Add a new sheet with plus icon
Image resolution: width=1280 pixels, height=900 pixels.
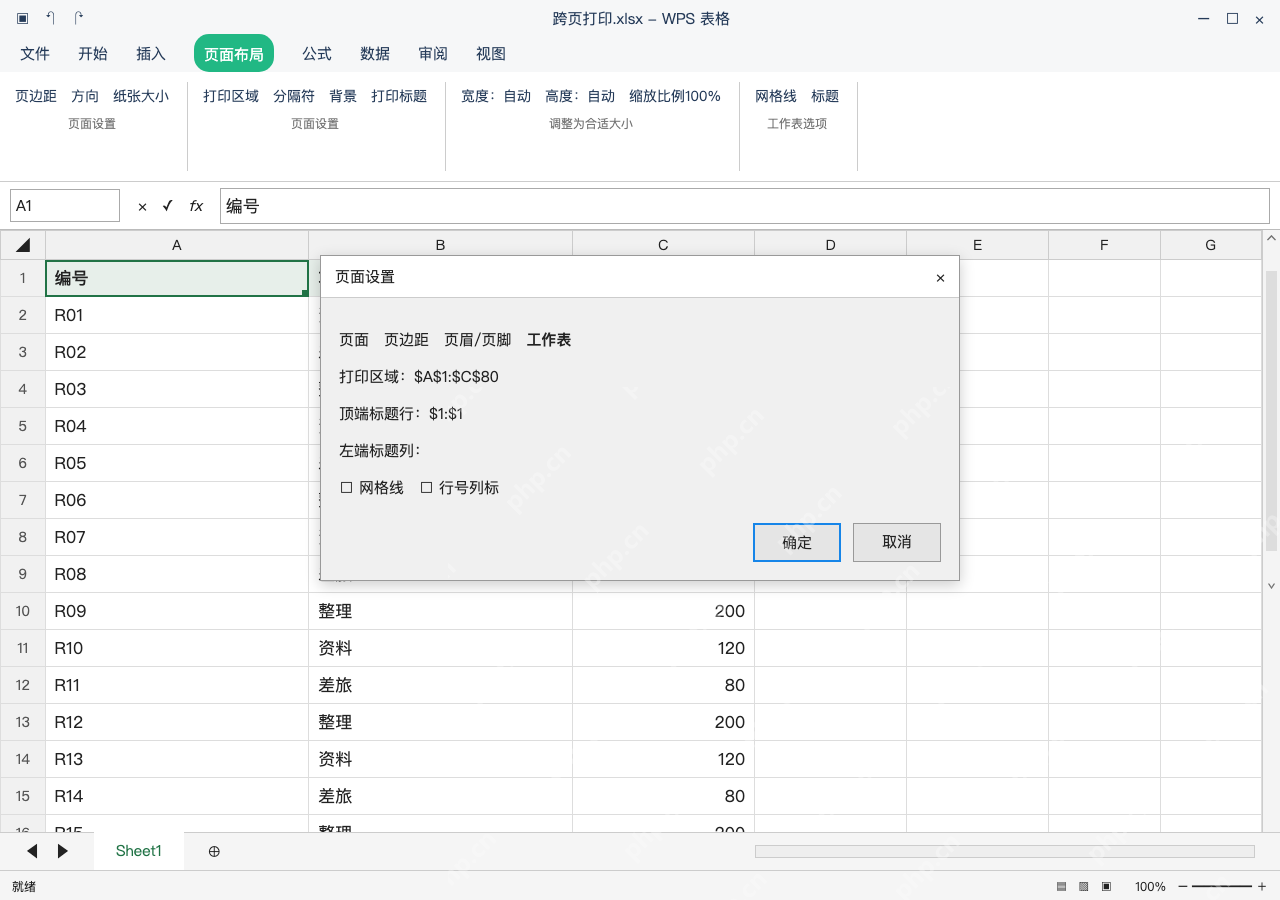[214, 851]
